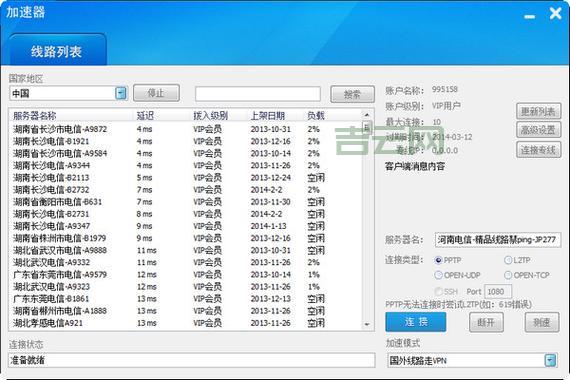Open the 国家地区 dropdown showing 中国

(68, 93)
